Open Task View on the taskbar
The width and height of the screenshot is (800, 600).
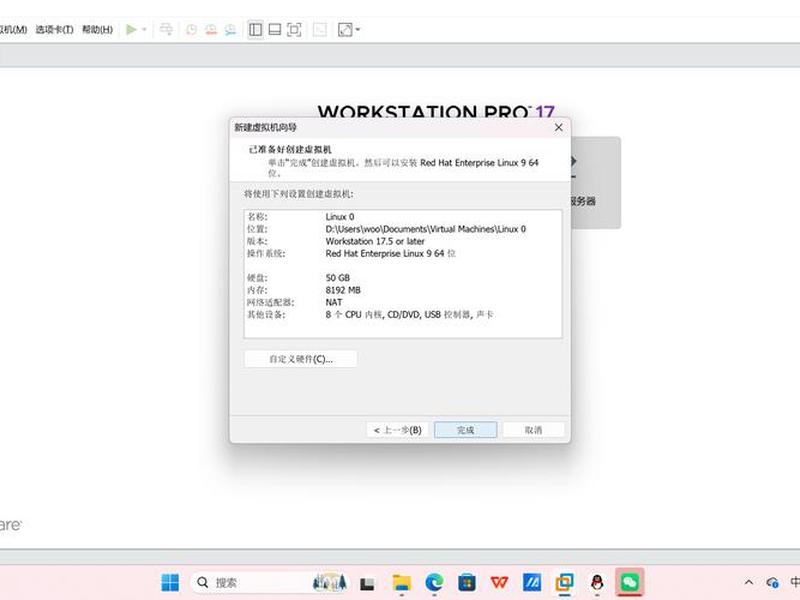(x=367, y=583)
